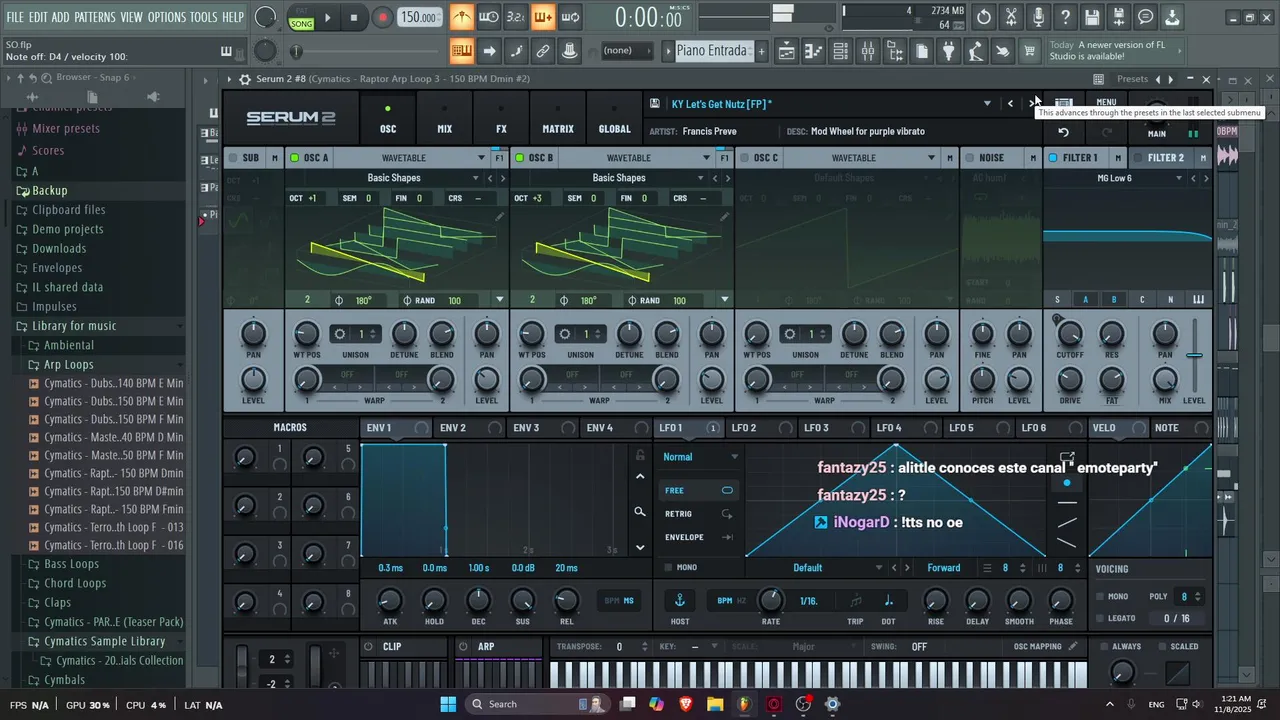Switch to Serum MIX tab
The width and height of the screenshot is (1280, 720).
[x=445, y=119]
